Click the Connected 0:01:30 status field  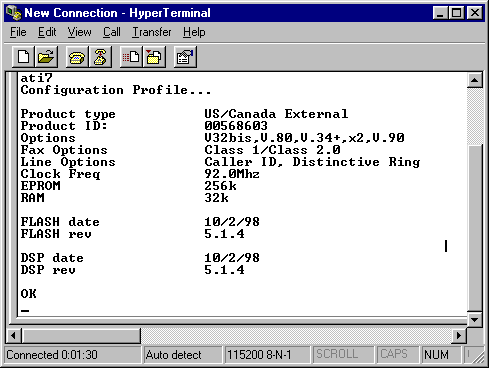(73, 355)
